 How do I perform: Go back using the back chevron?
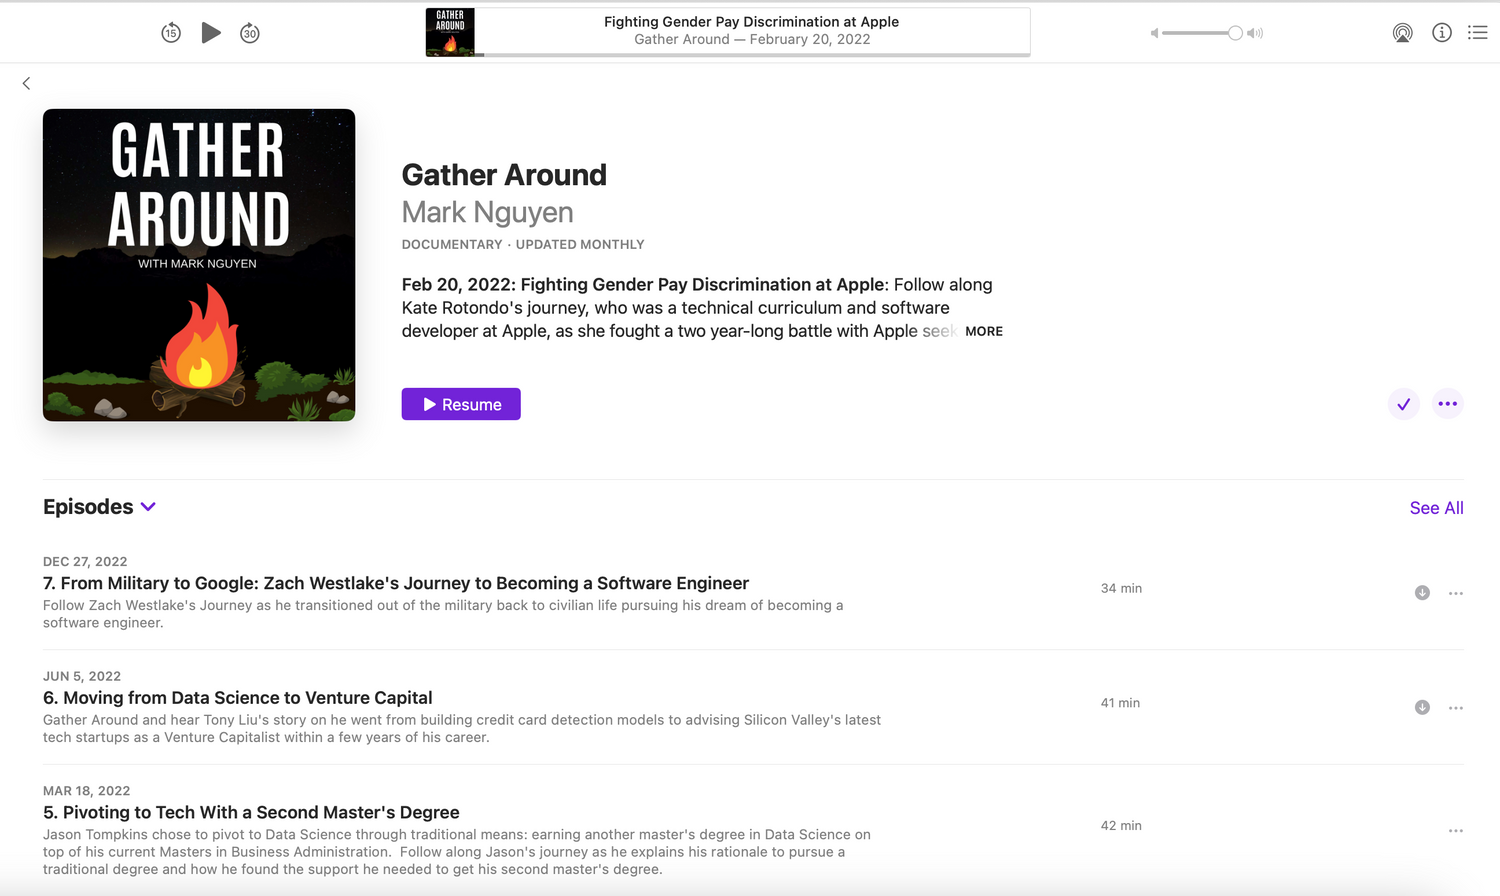pos(27,84)
